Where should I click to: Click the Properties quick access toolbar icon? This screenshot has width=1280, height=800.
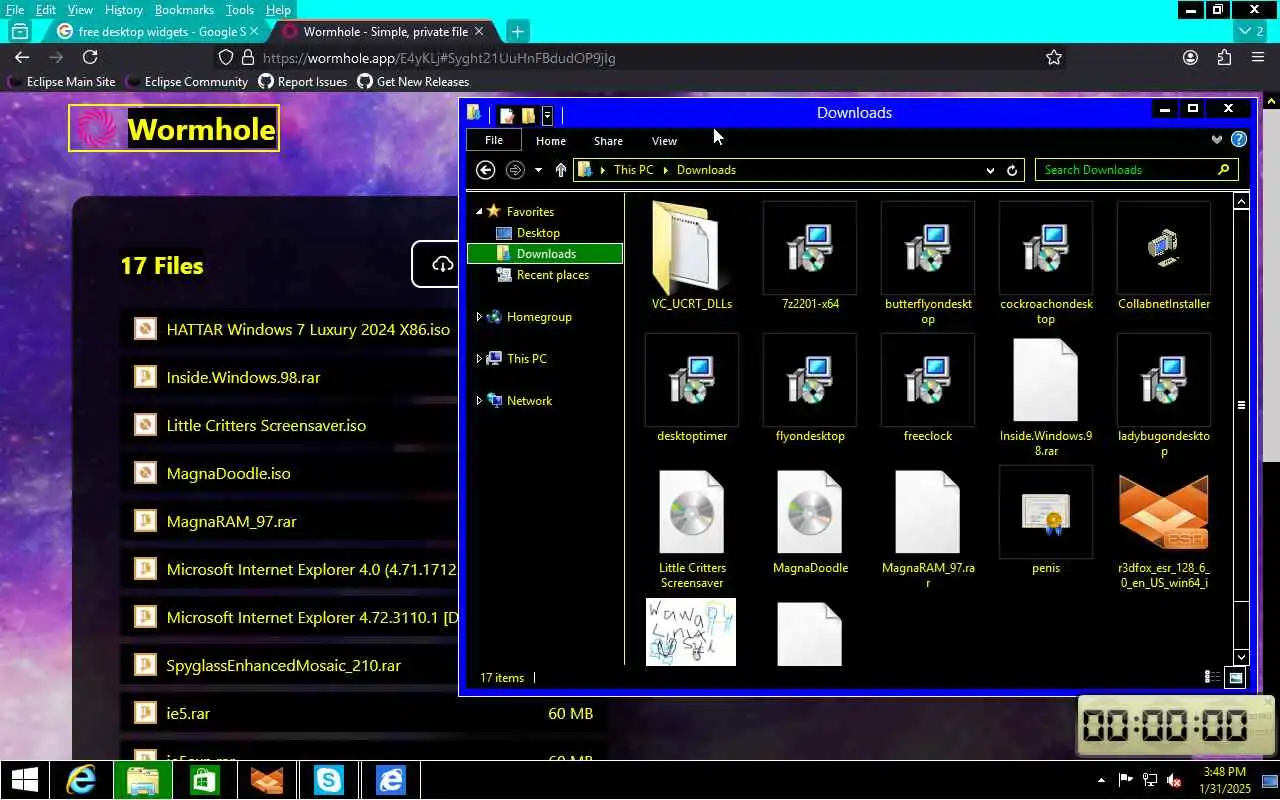pos(507,115)
